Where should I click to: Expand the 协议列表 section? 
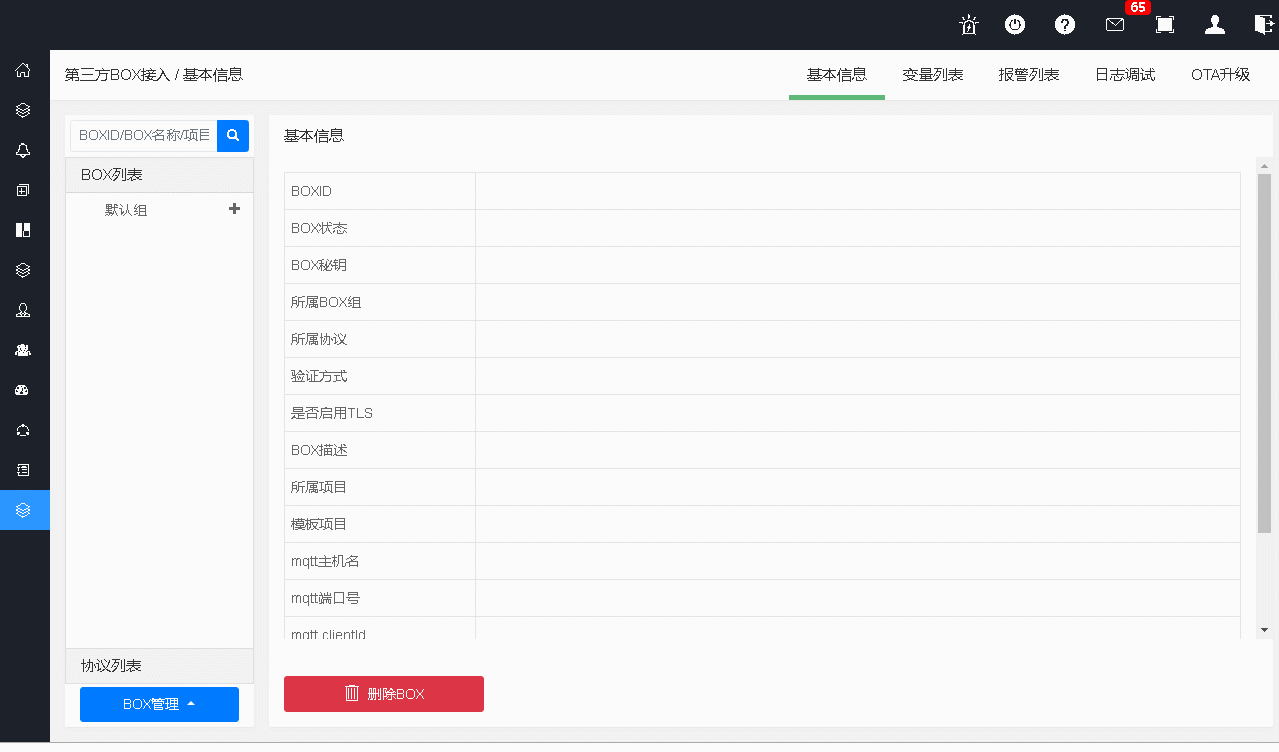tap(160, 666)
